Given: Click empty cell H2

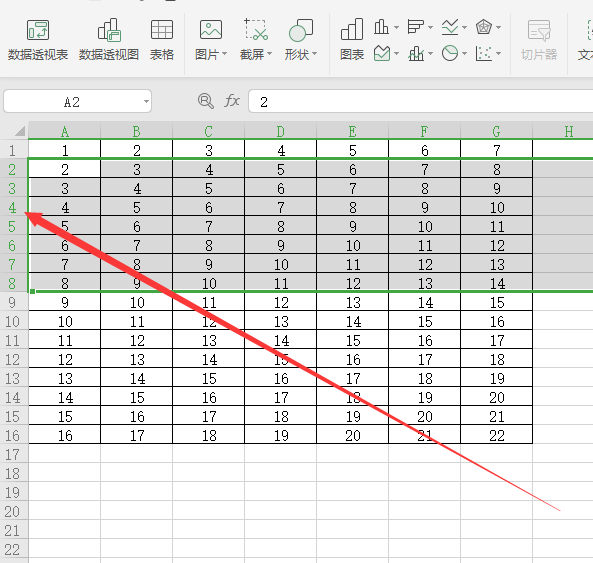Looking at the screenshot, I should 563,169.
